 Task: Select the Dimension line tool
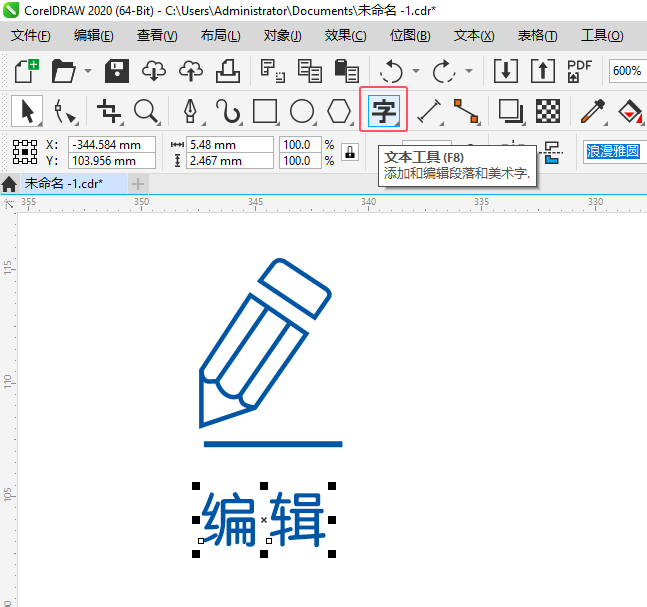click(429, 111)
